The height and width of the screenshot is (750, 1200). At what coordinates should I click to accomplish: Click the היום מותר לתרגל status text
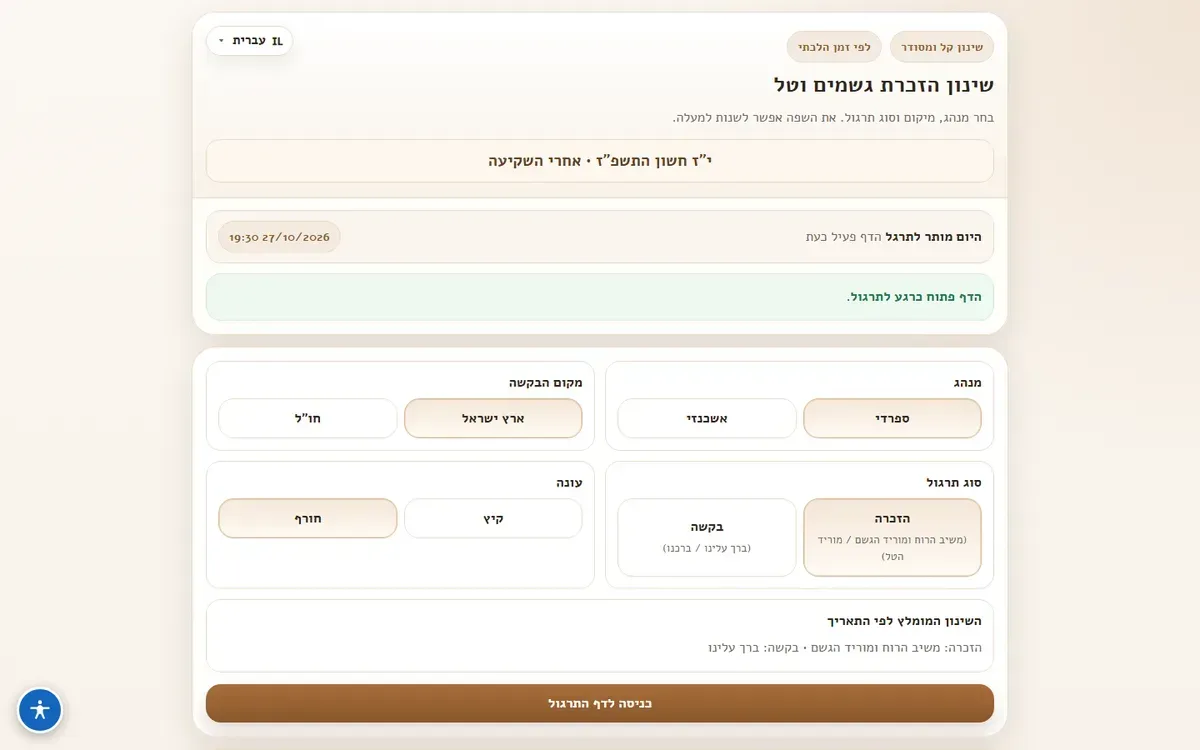pyautogui.click(x=933, y=237)
